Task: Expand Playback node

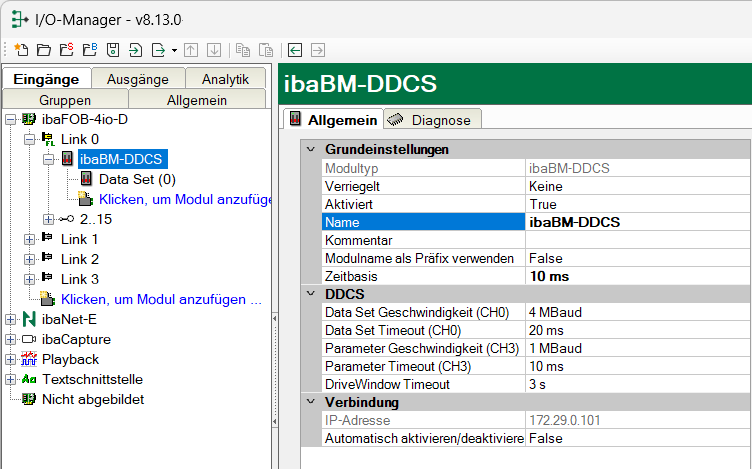Action: click(x=11, y=360)
